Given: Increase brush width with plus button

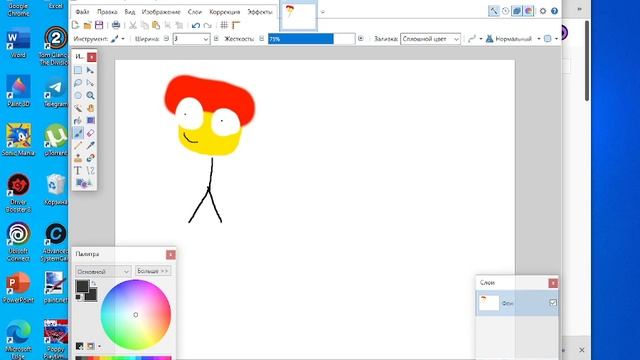Looking at the screenshot, I should (x=216, y=39).
